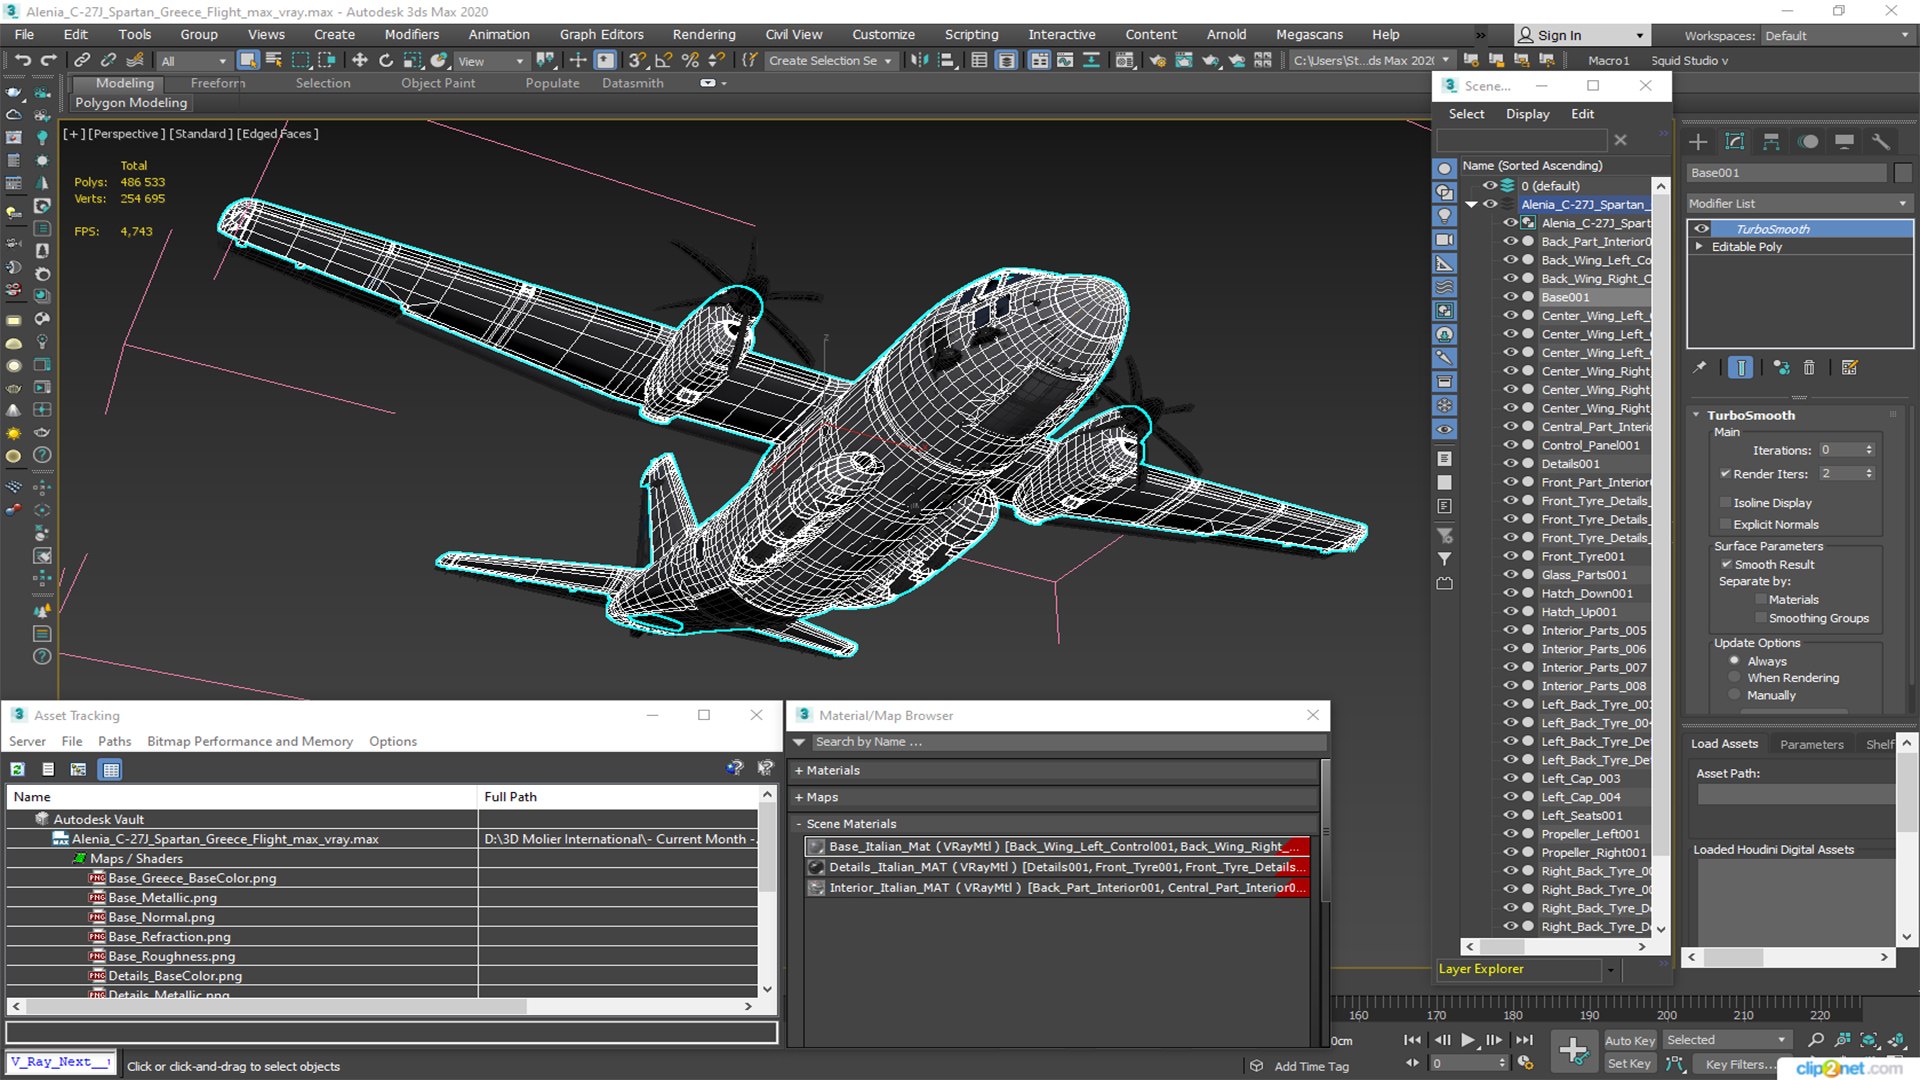Open the Scripting menu
The image size is (1920, 1080).
(x=971, y=34)
